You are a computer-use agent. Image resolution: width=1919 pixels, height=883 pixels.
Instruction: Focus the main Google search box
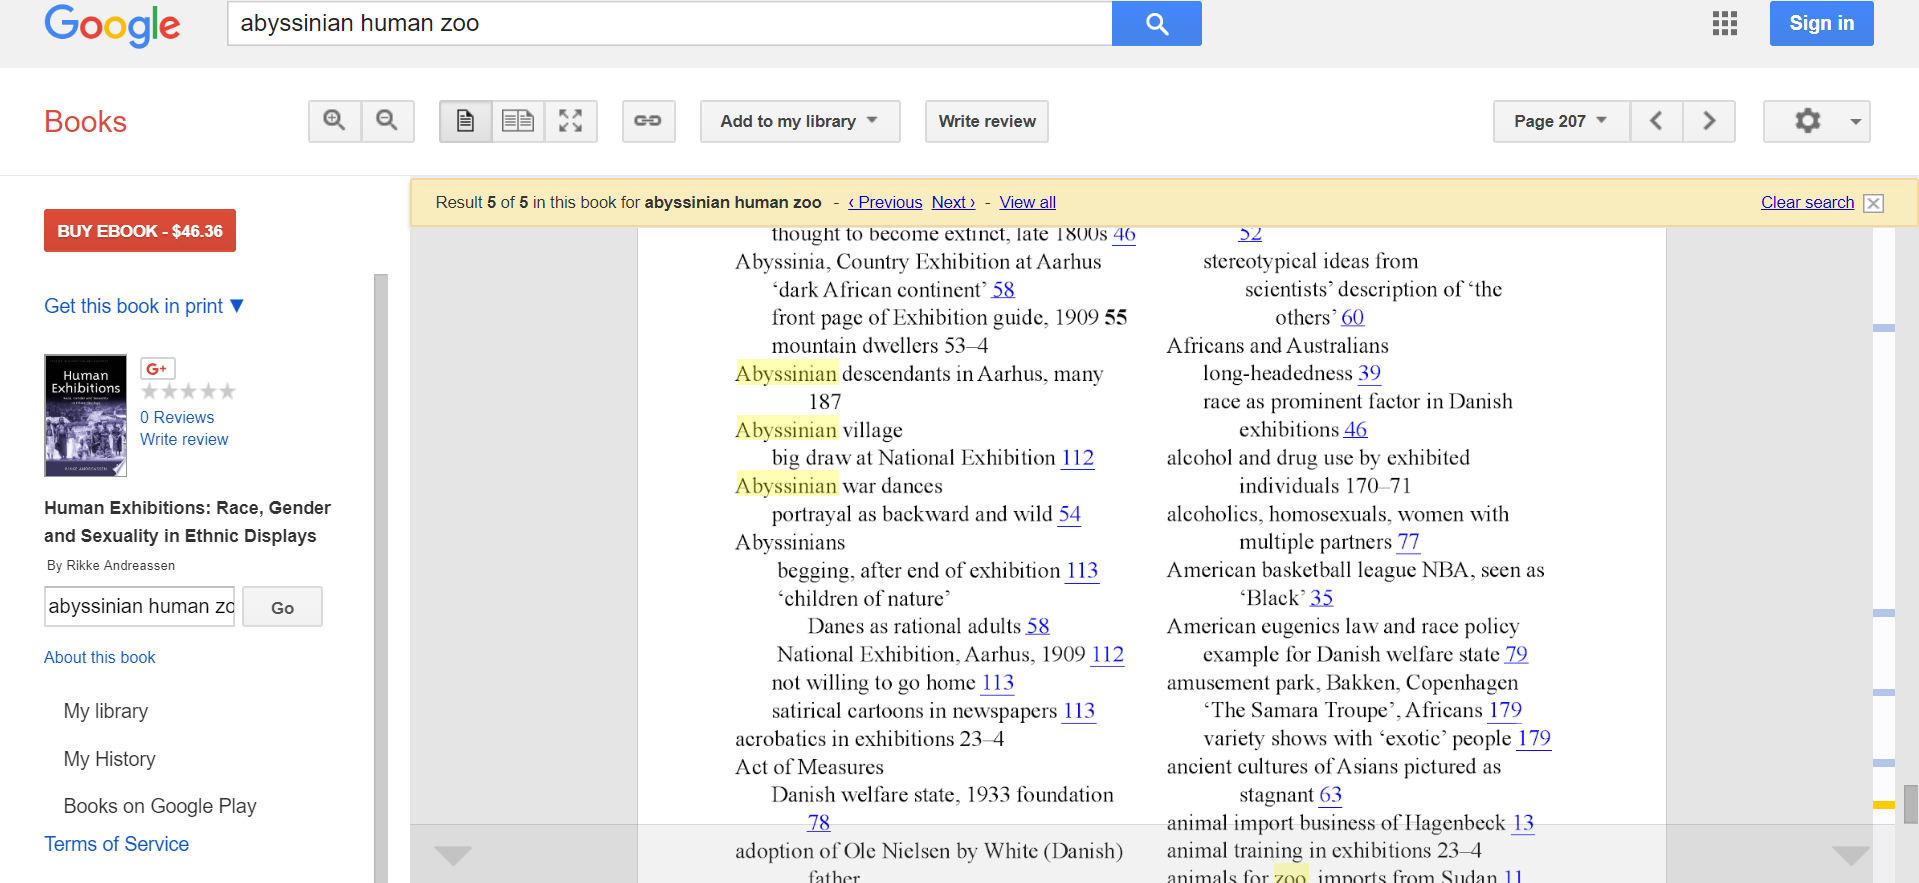(670, 23)
